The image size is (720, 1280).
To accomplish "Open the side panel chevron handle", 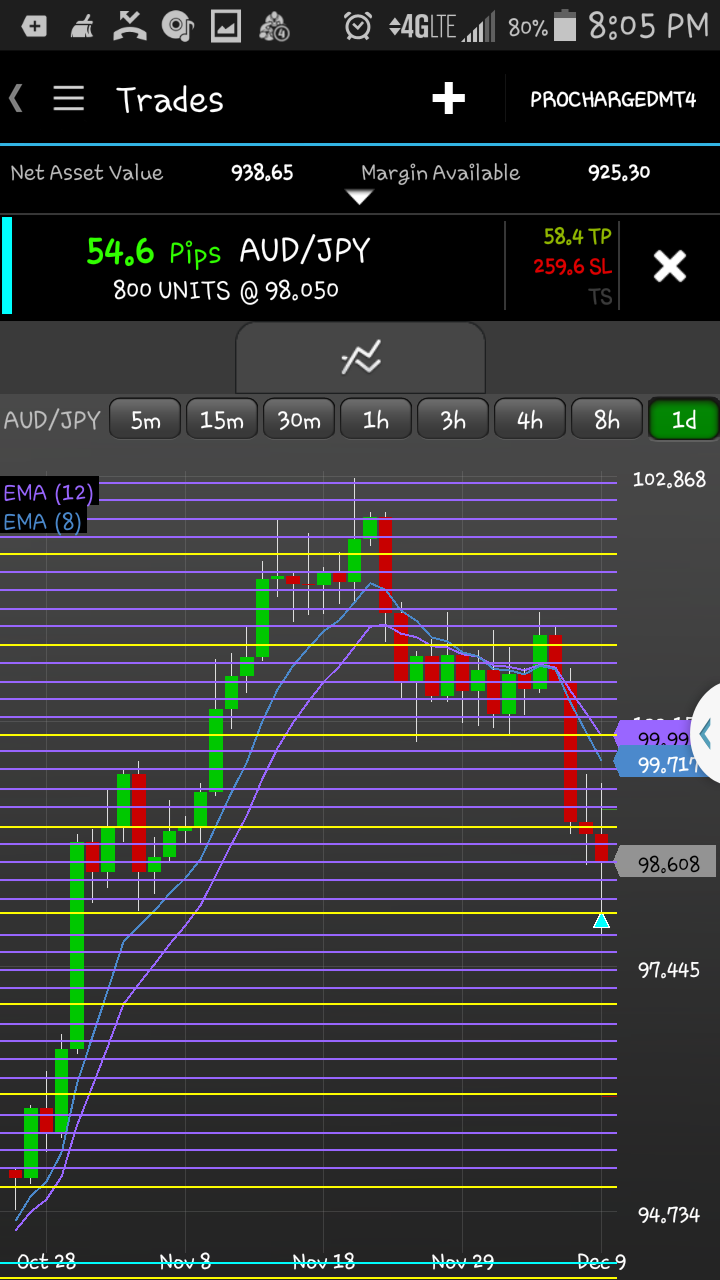I will pyautogui.click(x=706, y=734).
